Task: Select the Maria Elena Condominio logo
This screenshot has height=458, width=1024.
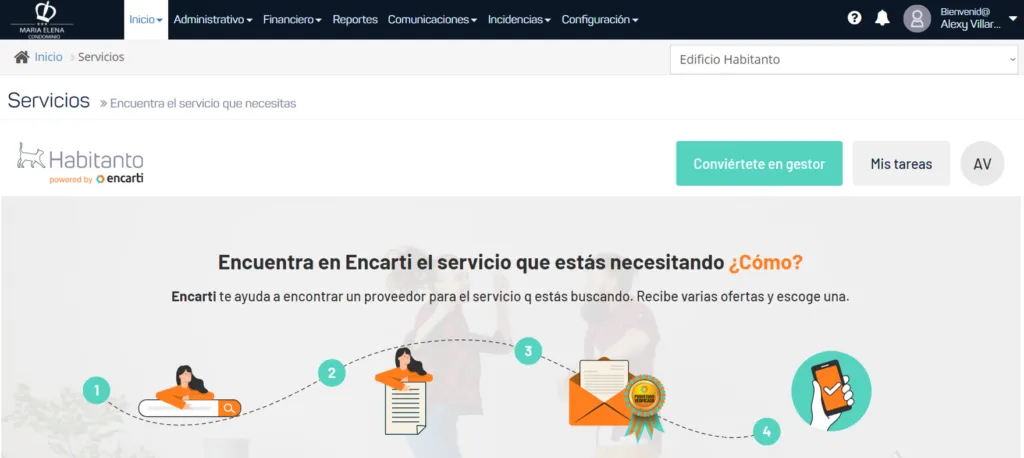Action: 44,20
